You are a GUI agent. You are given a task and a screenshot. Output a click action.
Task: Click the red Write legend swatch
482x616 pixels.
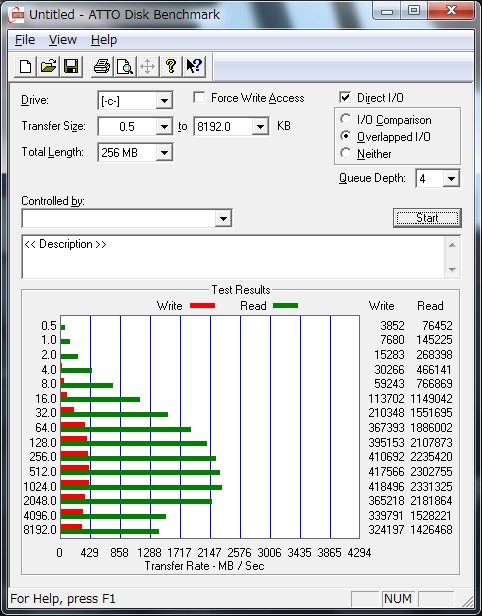[x=202, y=305]
